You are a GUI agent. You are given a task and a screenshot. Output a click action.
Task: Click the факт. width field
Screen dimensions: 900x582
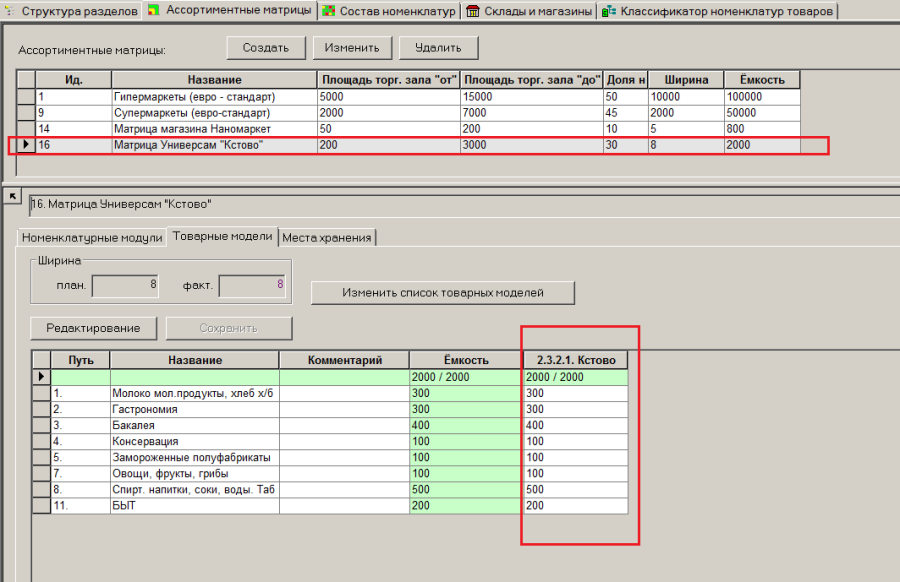(252, 285)
